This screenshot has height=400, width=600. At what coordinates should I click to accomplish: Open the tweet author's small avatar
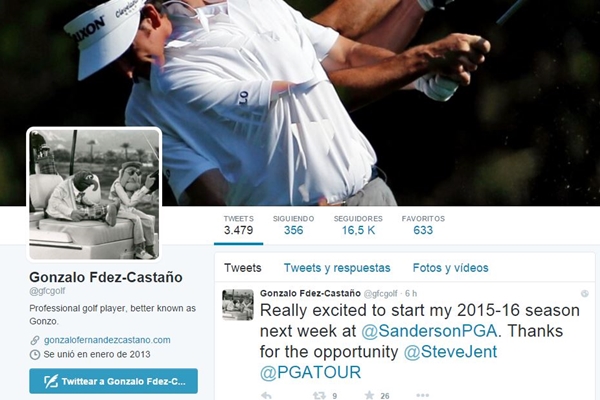pyautogui.click(x=238, y=305)
